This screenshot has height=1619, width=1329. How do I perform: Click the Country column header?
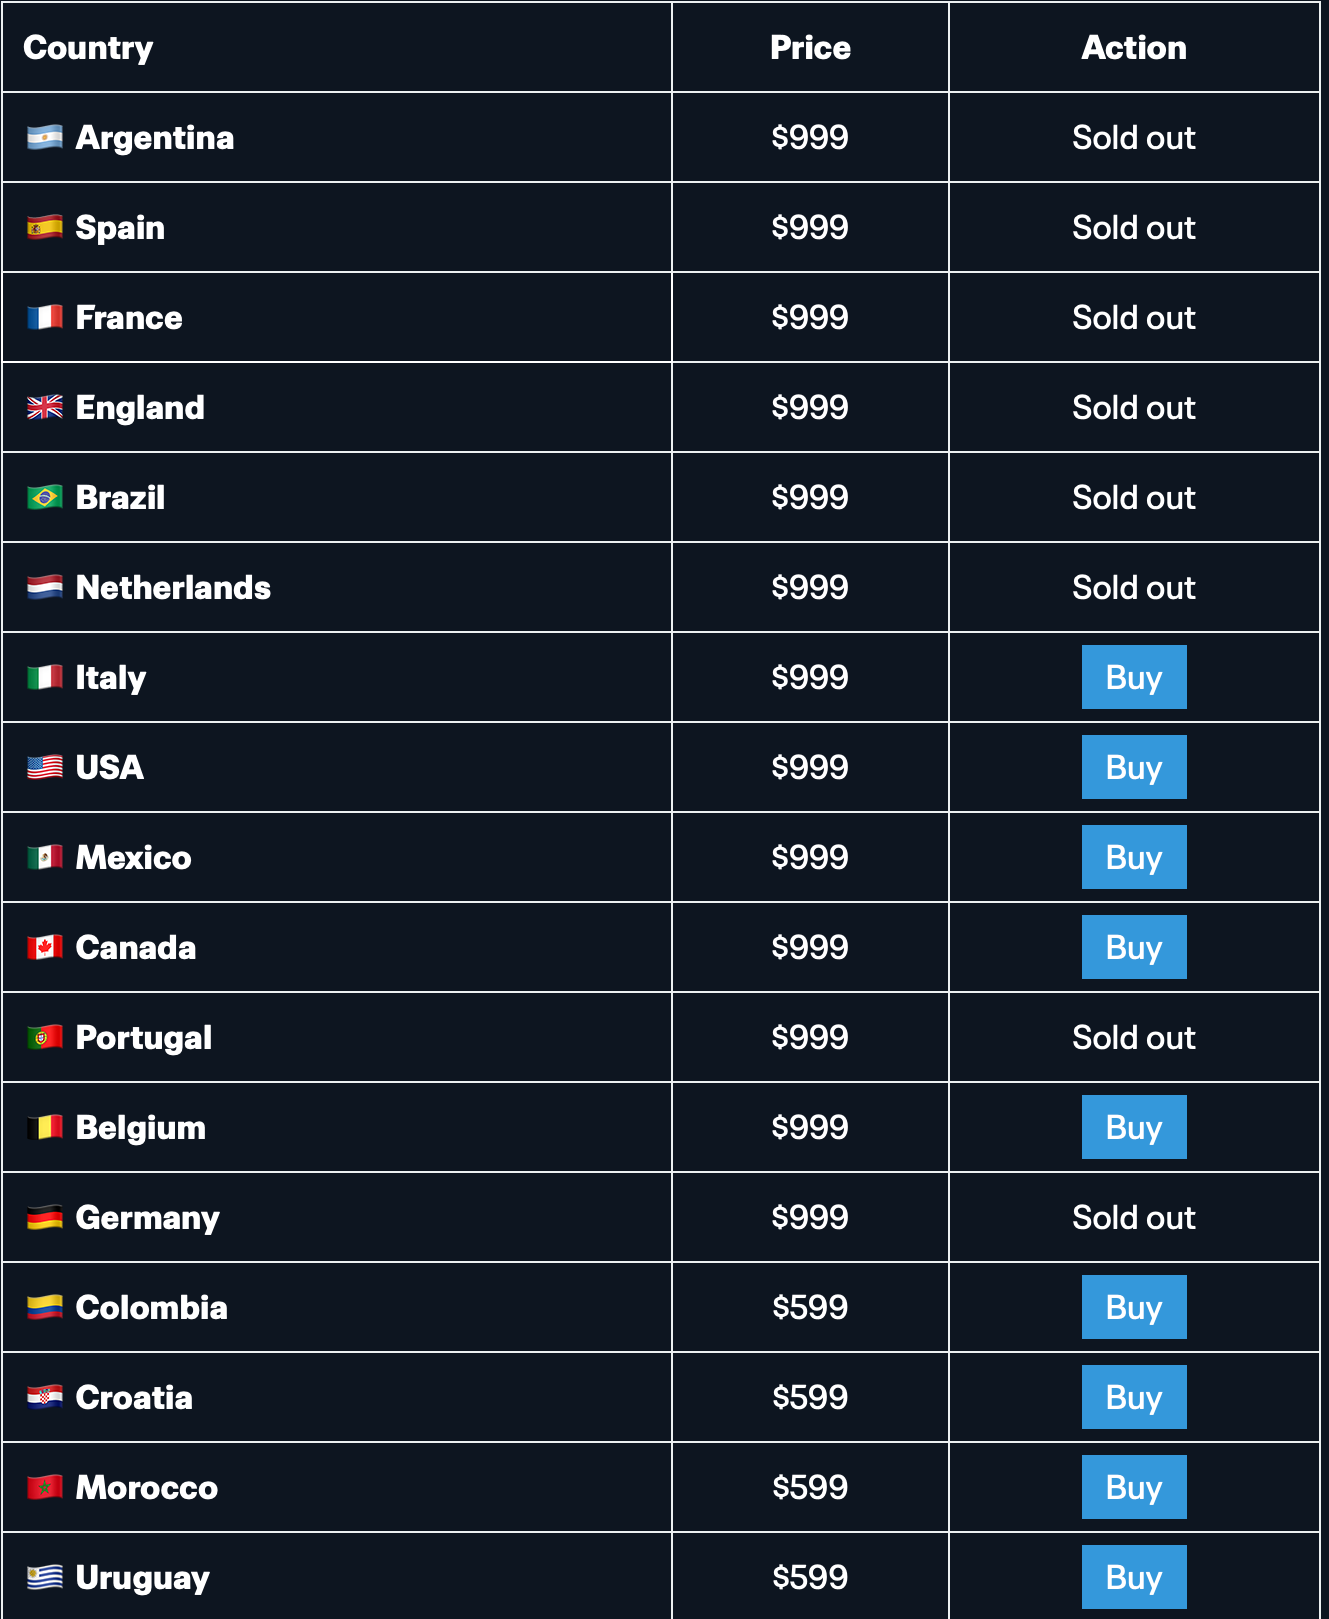tap(88, 48)
